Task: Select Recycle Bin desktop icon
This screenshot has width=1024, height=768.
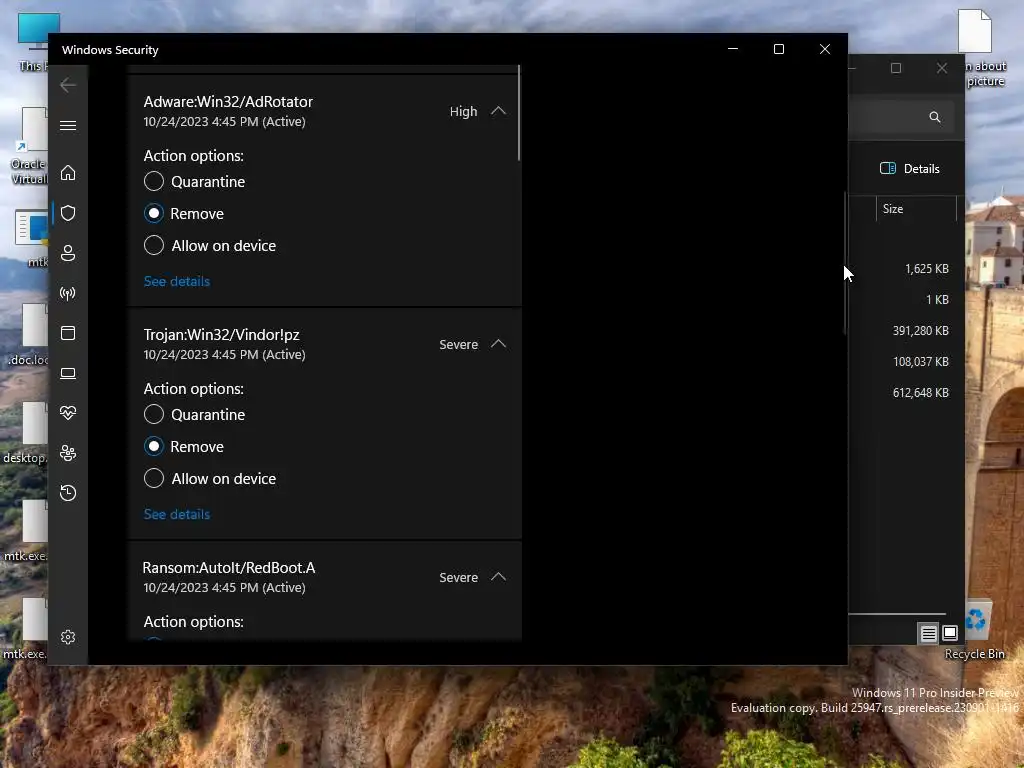Action: pyautogui.click(x=975, y=631)
